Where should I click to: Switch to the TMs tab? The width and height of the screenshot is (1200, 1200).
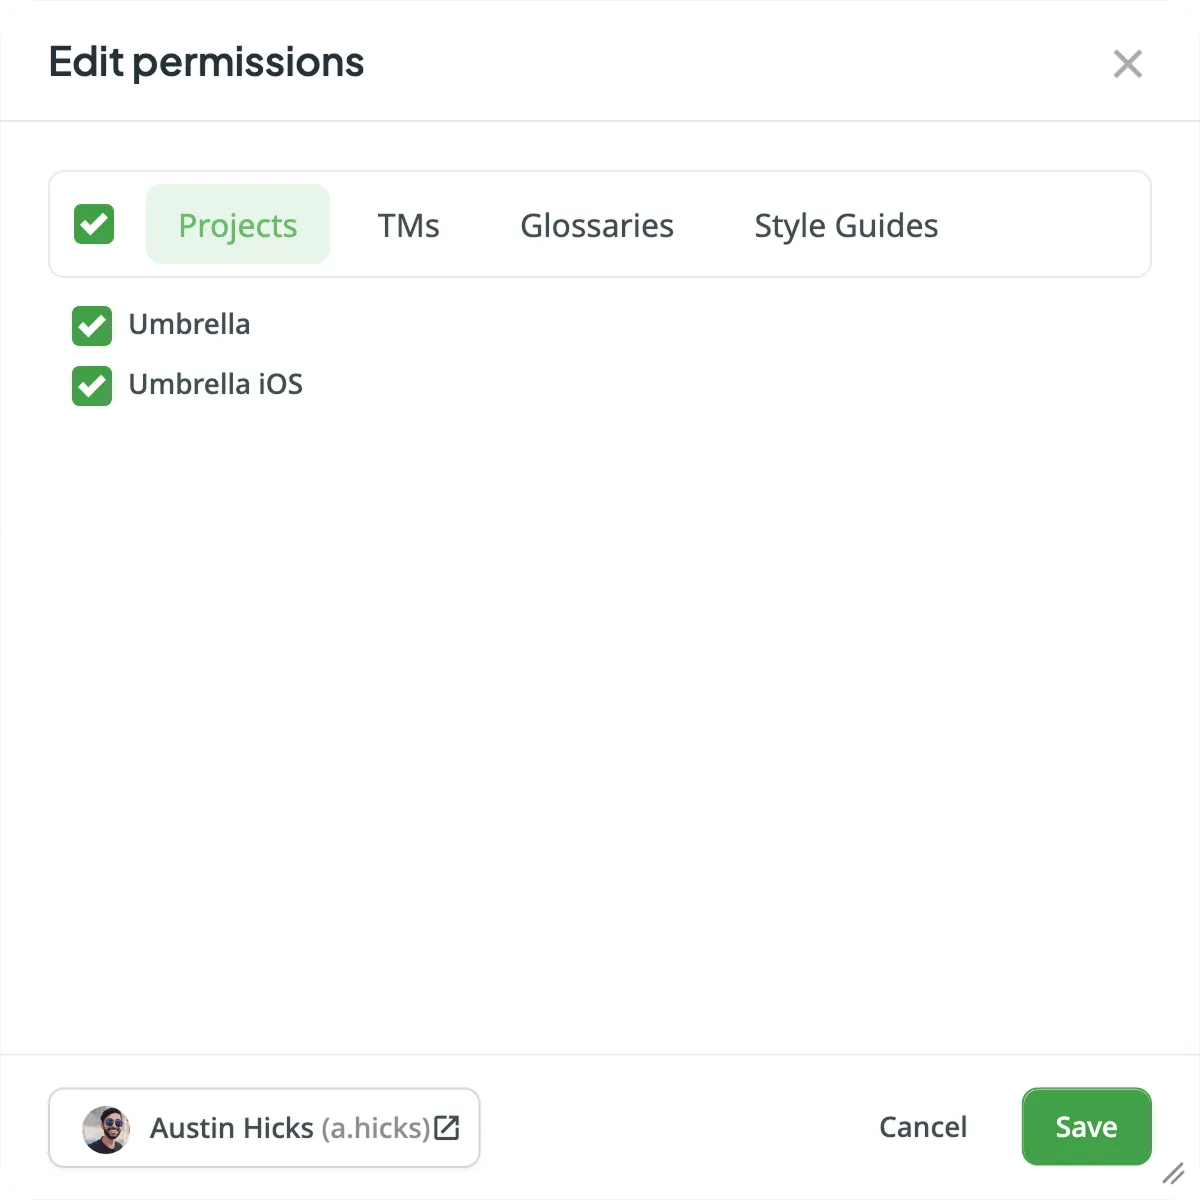(x=408, y=225)
